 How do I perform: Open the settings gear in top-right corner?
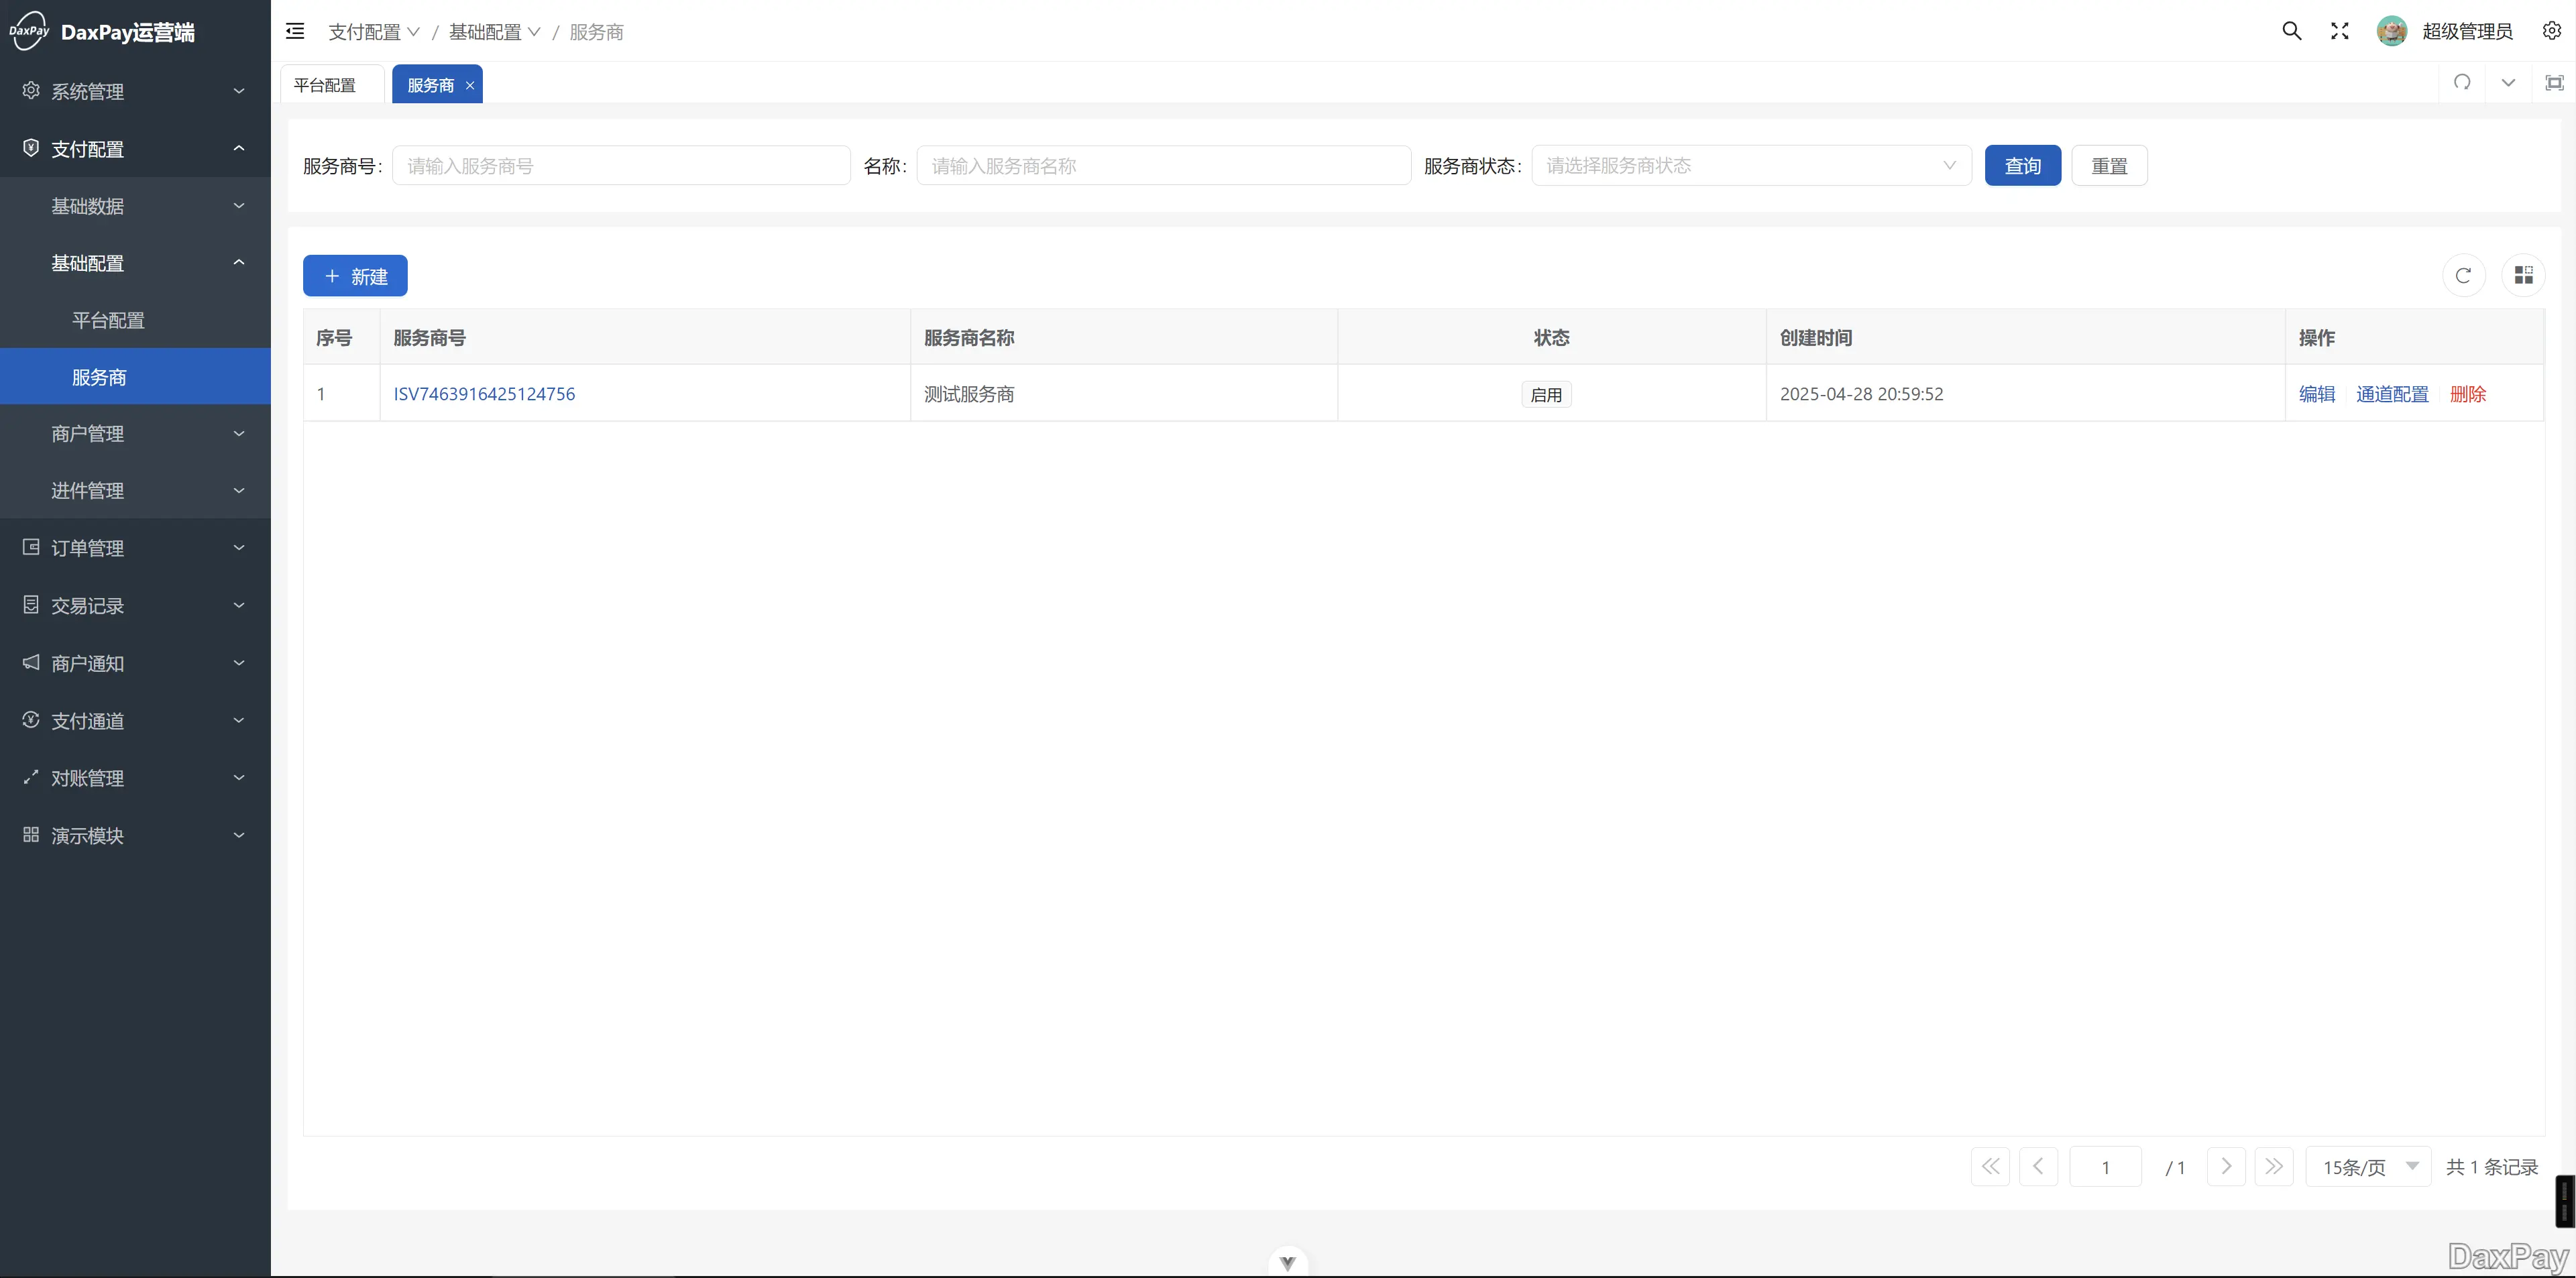click(x=2551, y=32)
